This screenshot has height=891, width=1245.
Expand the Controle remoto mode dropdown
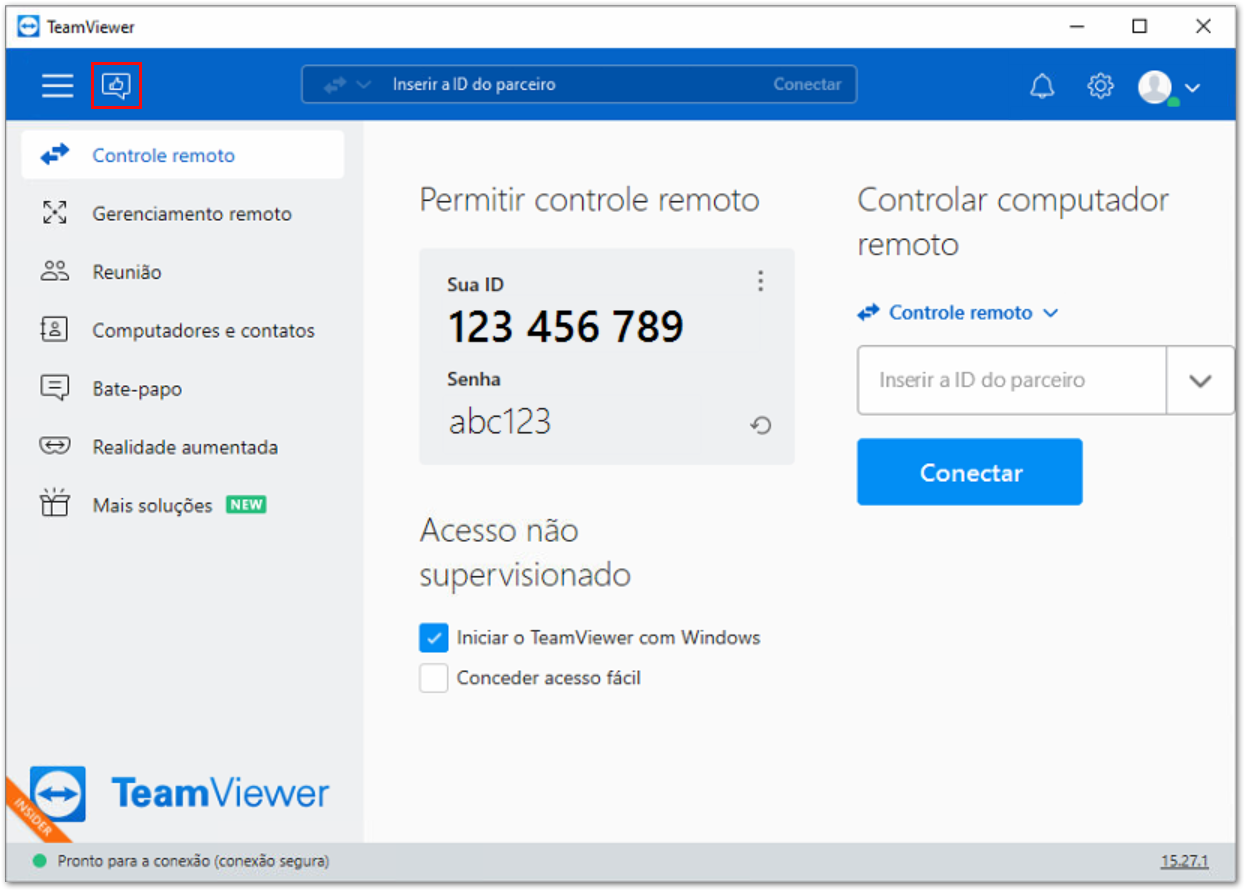click(x=958, y=313)
